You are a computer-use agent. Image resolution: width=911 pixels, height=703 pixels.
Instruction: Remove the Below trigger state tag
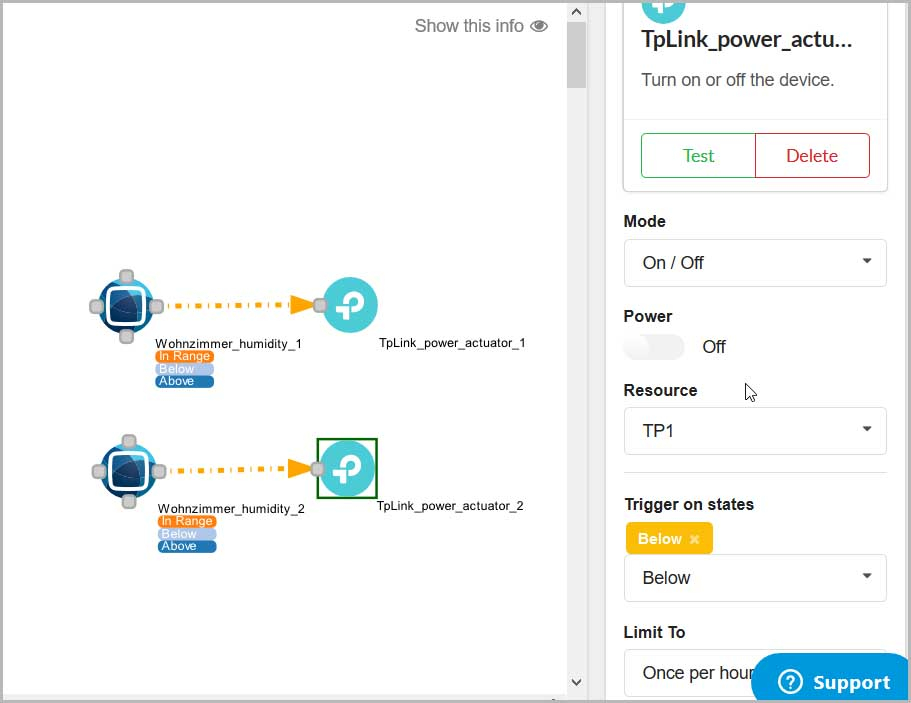pyautogui.click(x=694, y=539)
